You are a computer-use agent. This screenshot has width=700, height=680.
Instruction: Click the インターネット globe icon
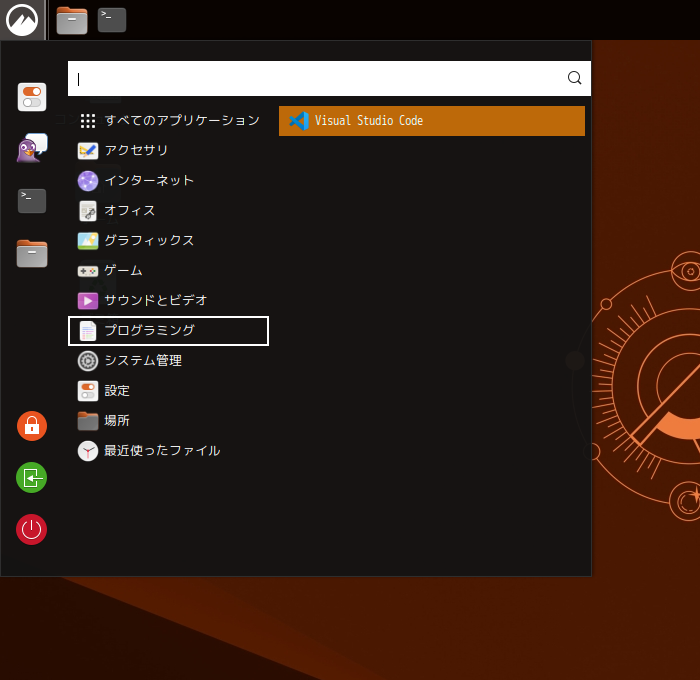click(88, 181)
